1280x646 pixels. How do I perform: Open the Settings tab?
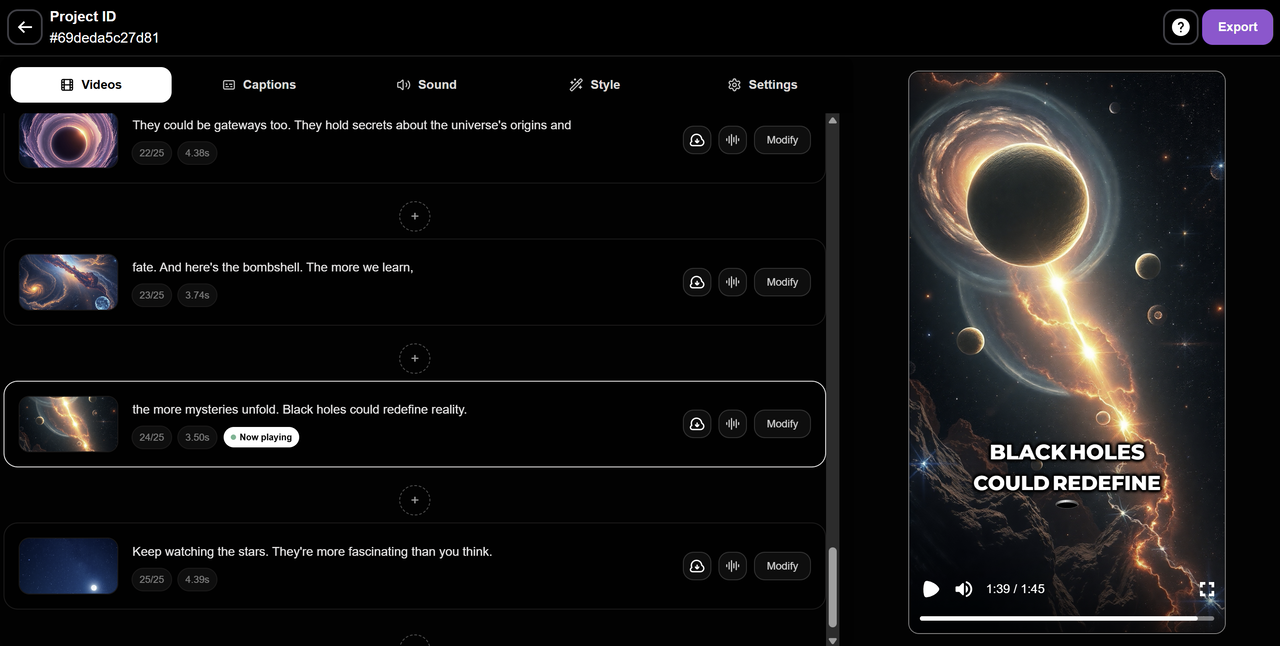click(762, 84)
